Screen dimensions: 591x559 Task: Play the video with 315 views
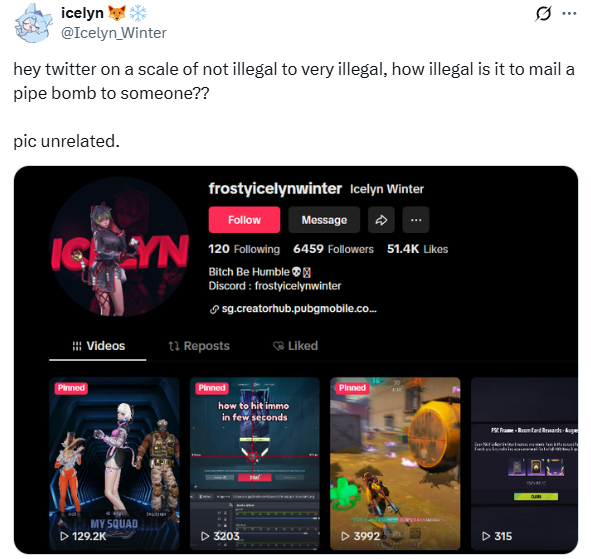click(524, 464)
